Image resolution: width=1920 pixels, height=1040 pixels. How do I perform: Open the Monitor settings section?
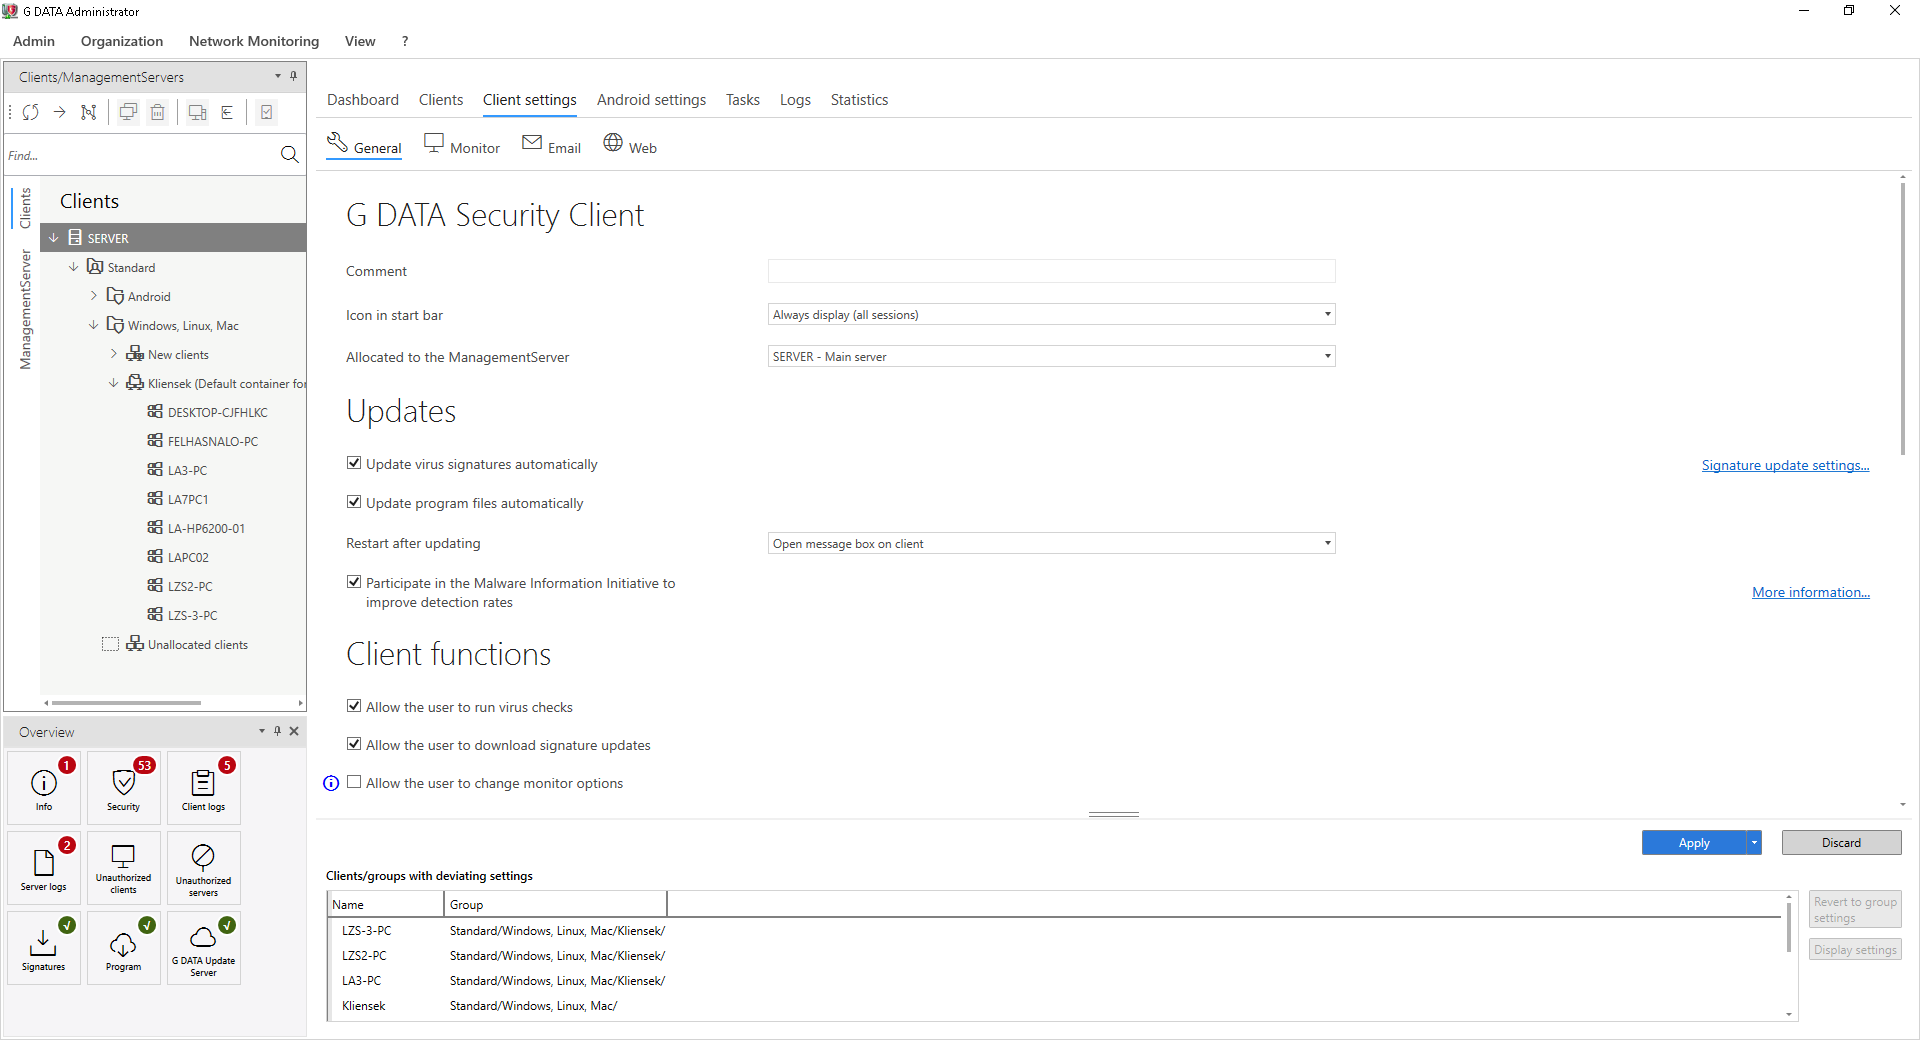pyautogui.click(x=462, y=146)
